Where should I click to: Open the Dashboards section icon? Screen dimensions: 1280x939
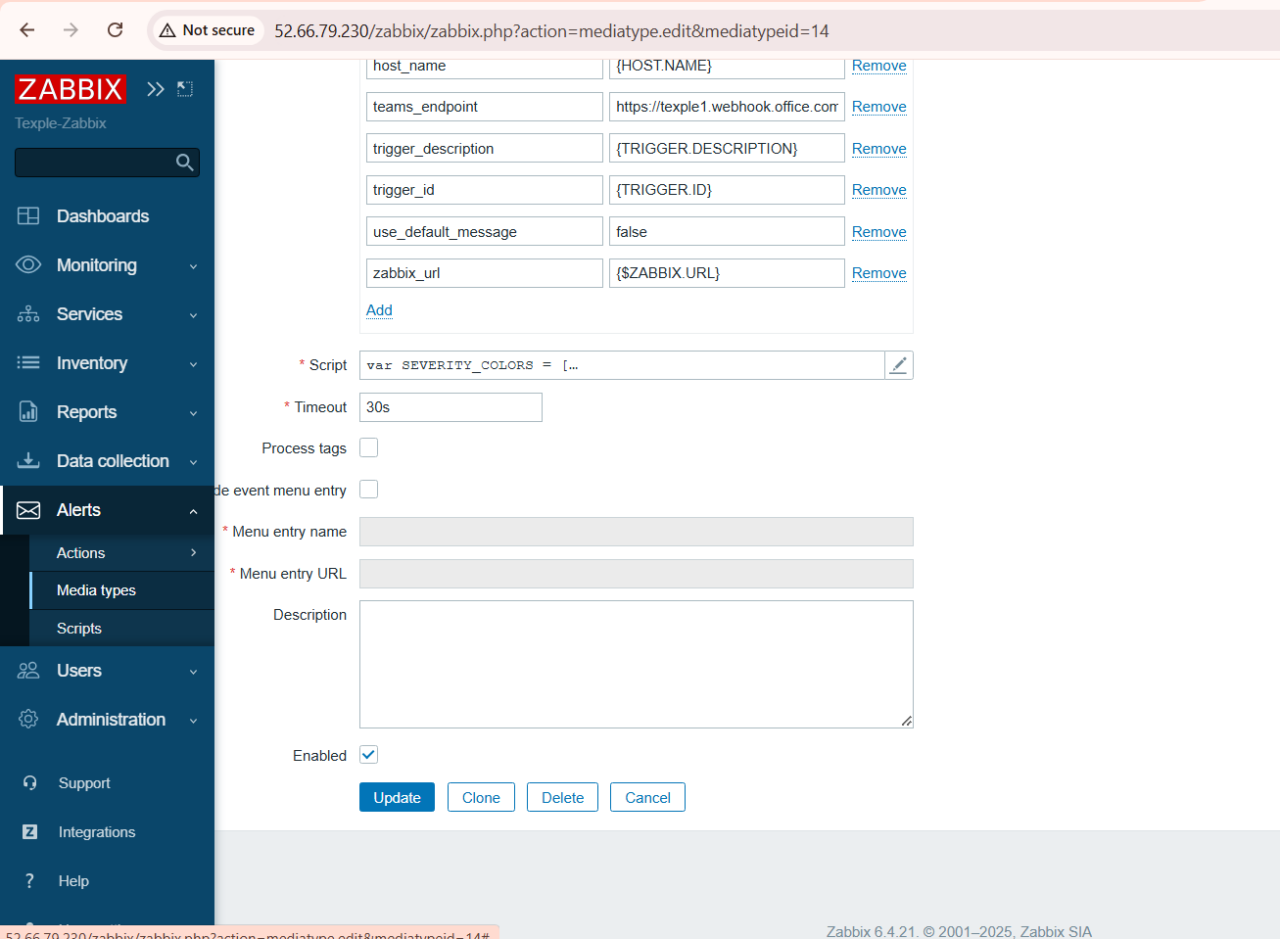pyautogui.click(x=27, y=216)
